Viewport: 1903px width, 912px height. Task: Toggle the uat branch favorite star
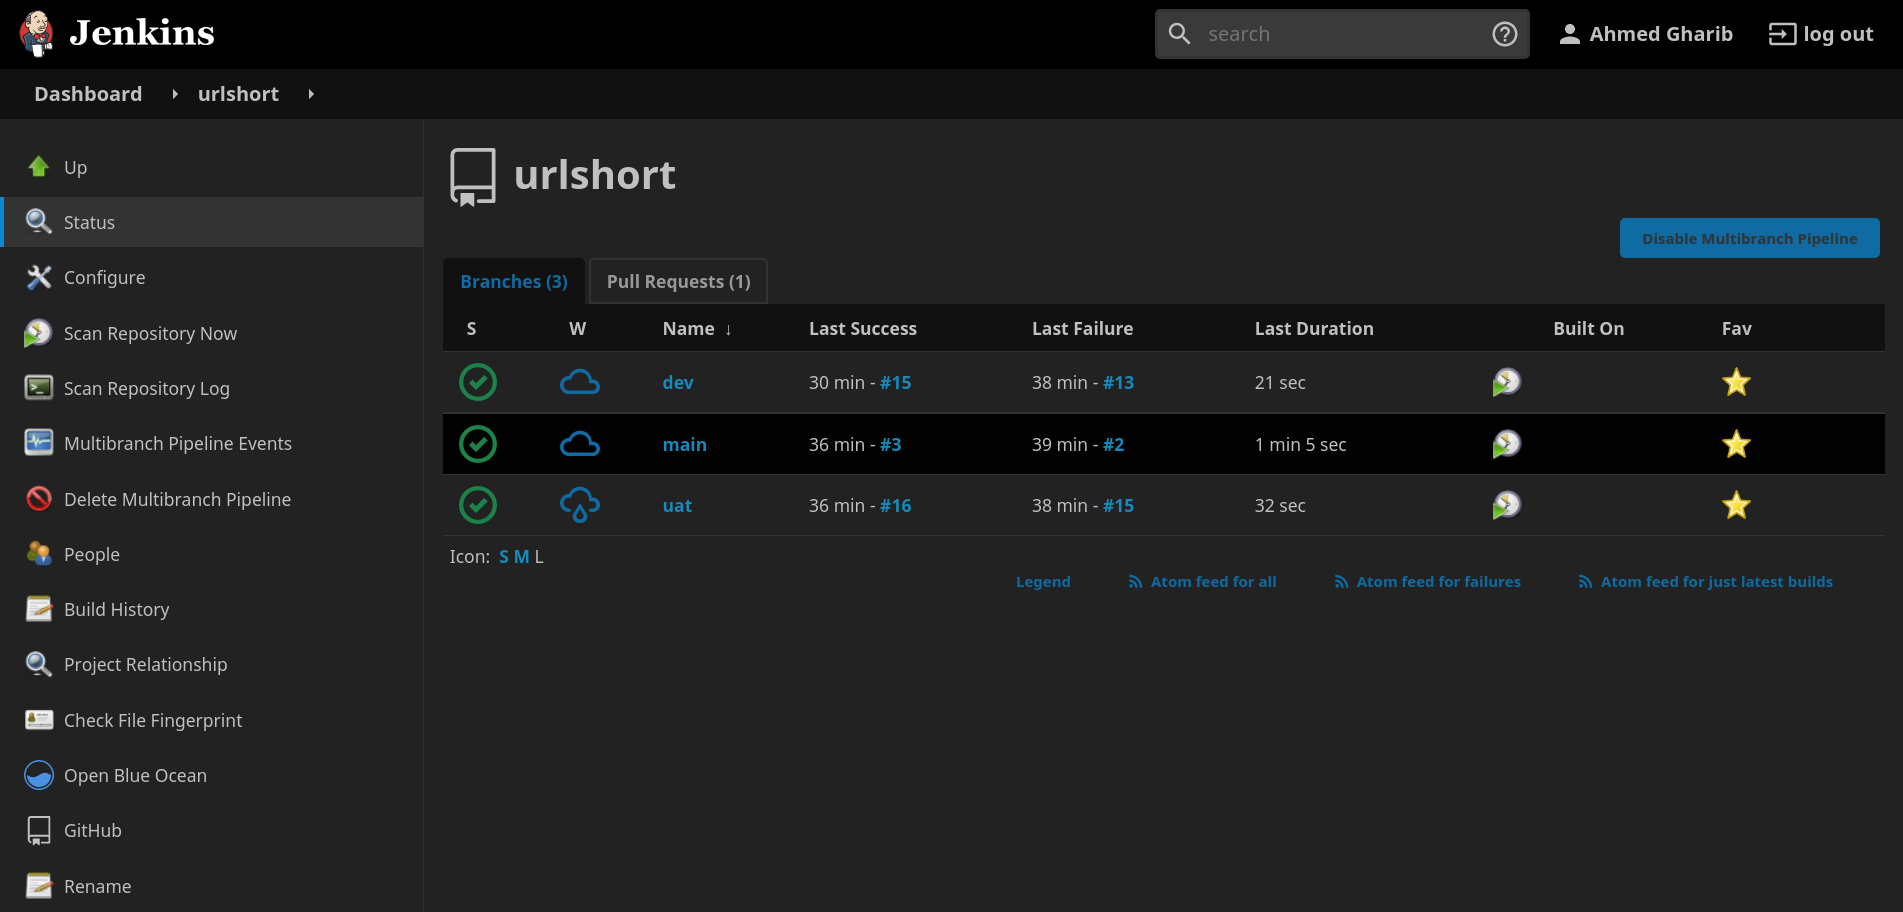tap(1736, 505)
